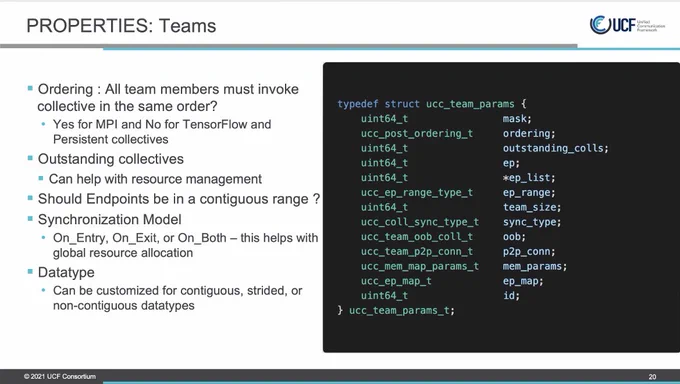The height and width of the screenshot is (384, 680).
Task: Click "Can help with resource management" sub-bullet
Action: (x=155, y=179)
